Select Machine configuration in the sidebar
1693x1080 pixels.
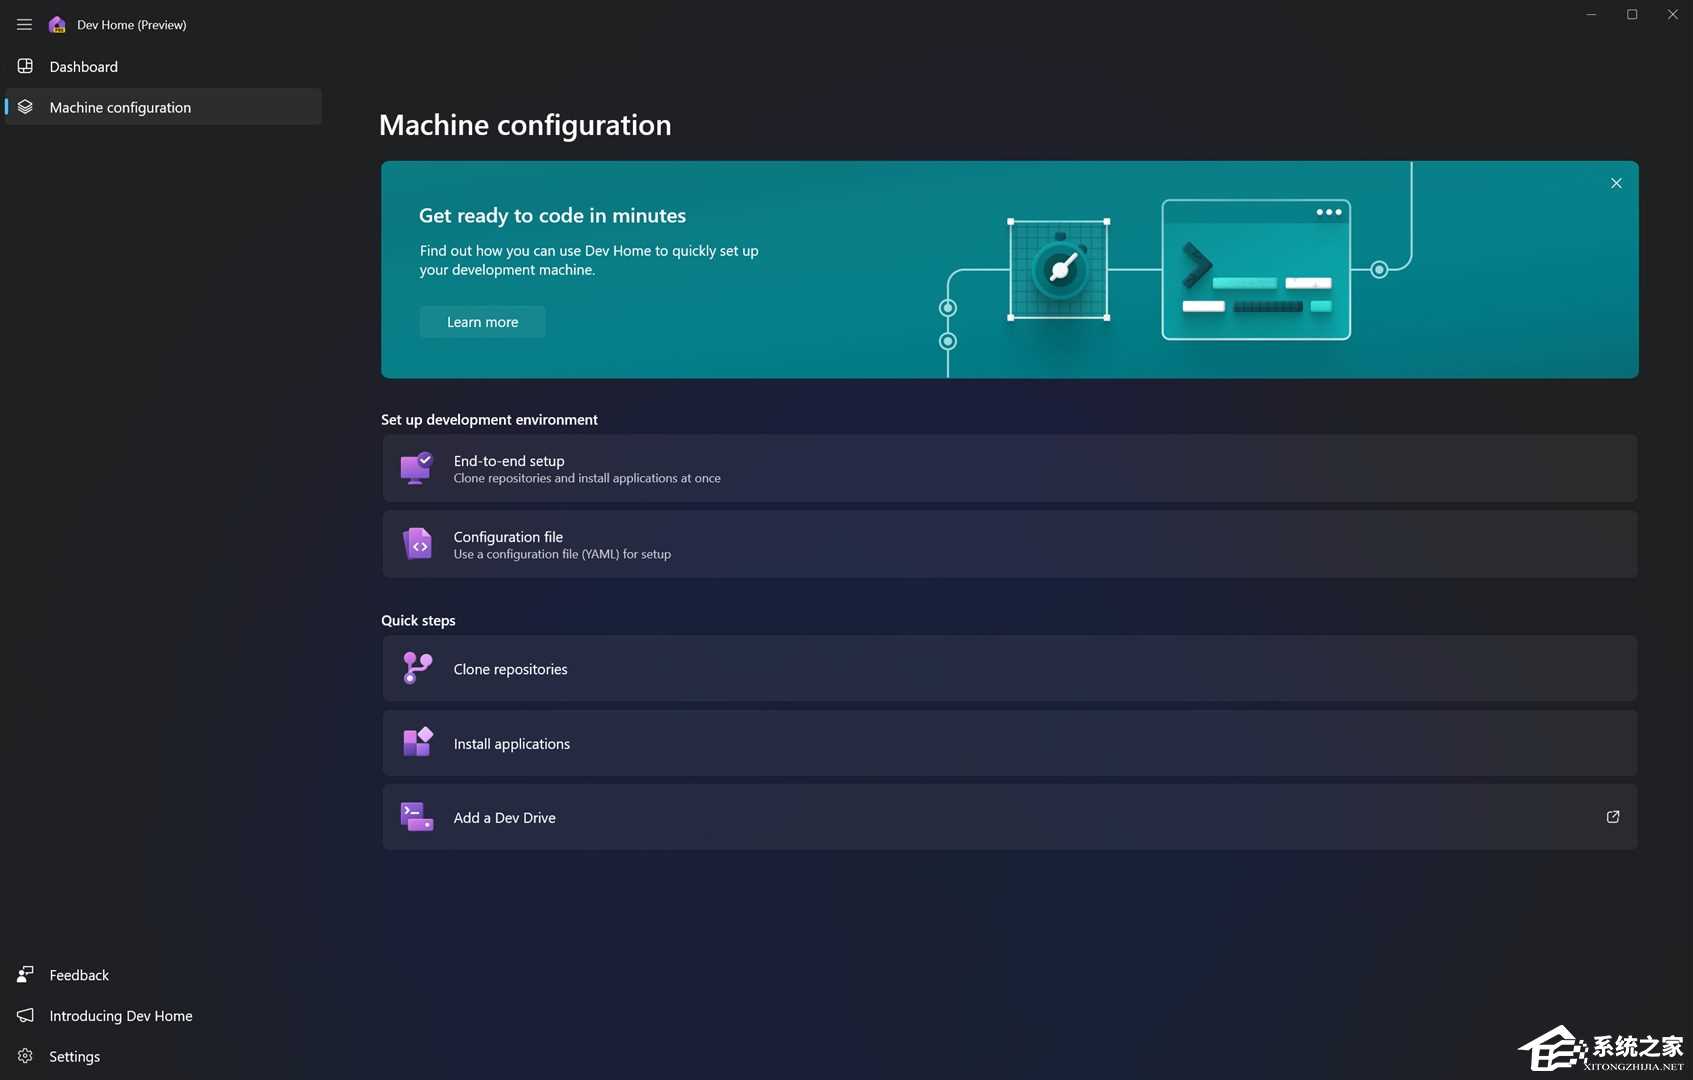[163, 107]
